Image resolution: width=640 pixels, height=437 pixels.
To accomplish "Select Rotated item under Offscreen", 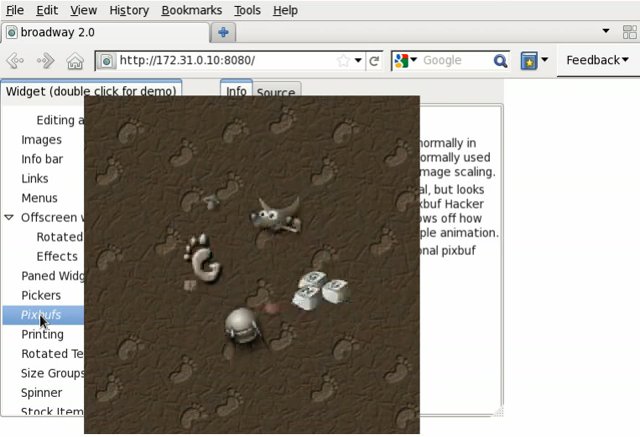I will click(x=60, y=237).
